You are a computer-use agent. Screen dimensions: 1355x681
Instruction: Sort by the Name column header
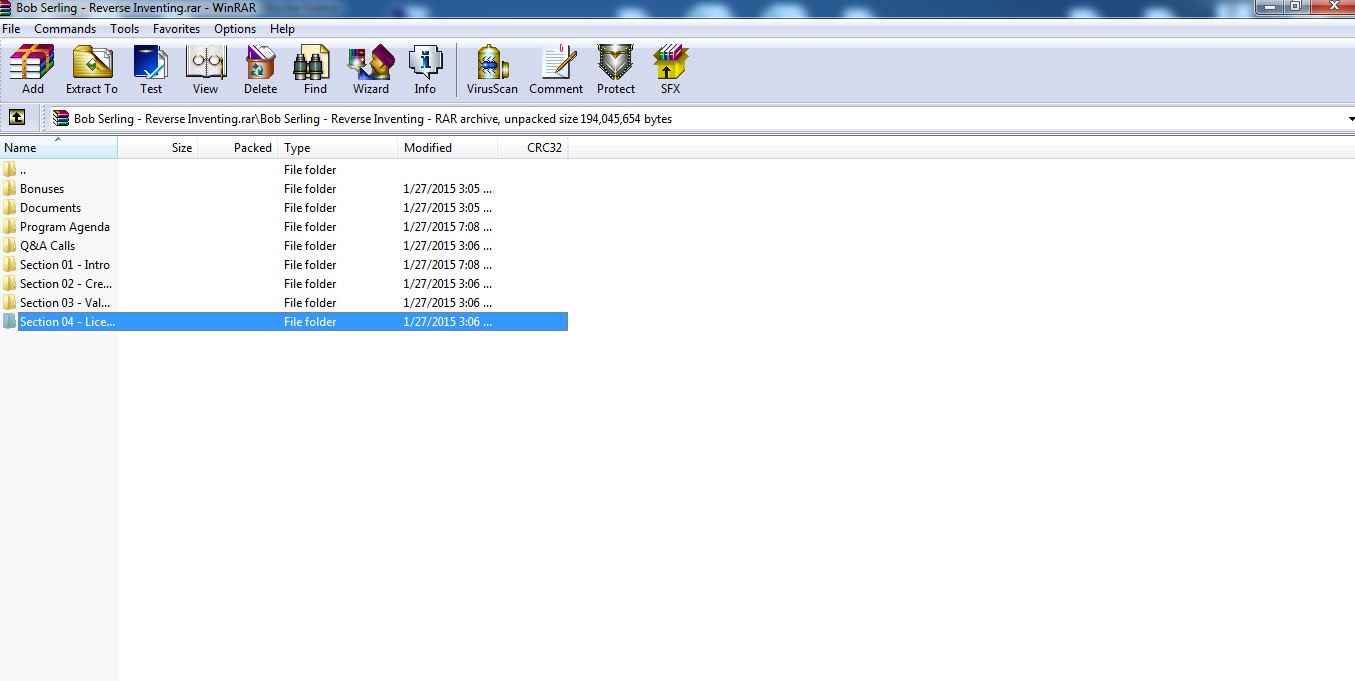59,148
